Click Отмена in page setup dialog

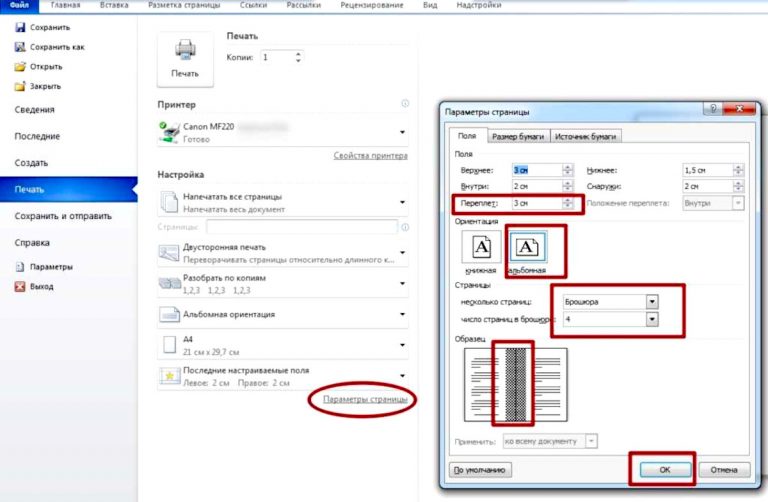[724, 470]
